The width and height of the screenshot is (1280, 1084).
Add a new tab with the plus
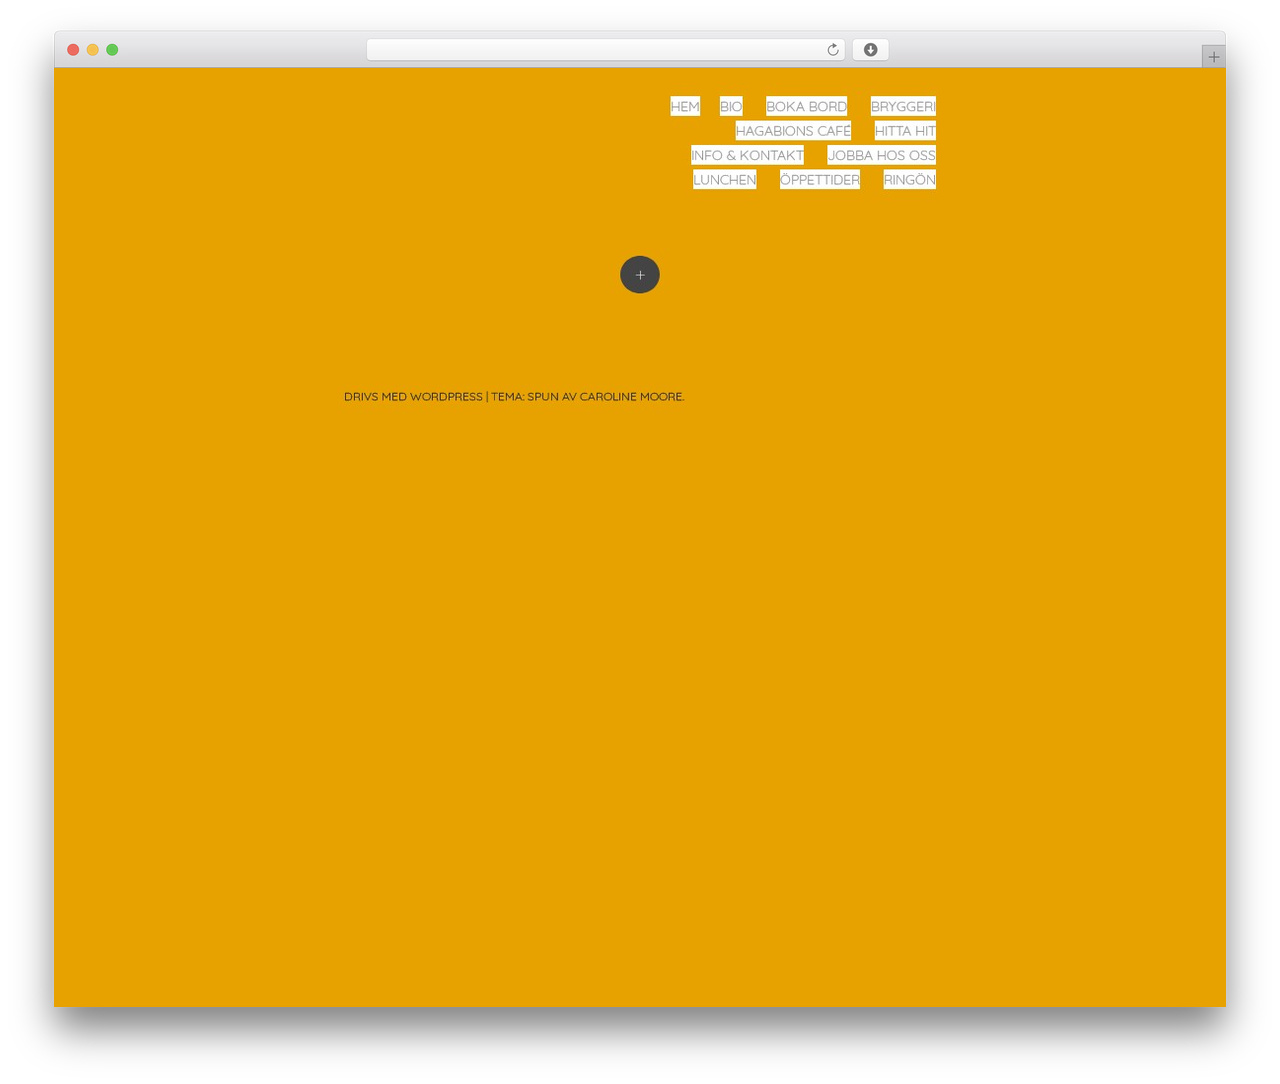(1213, 57)
